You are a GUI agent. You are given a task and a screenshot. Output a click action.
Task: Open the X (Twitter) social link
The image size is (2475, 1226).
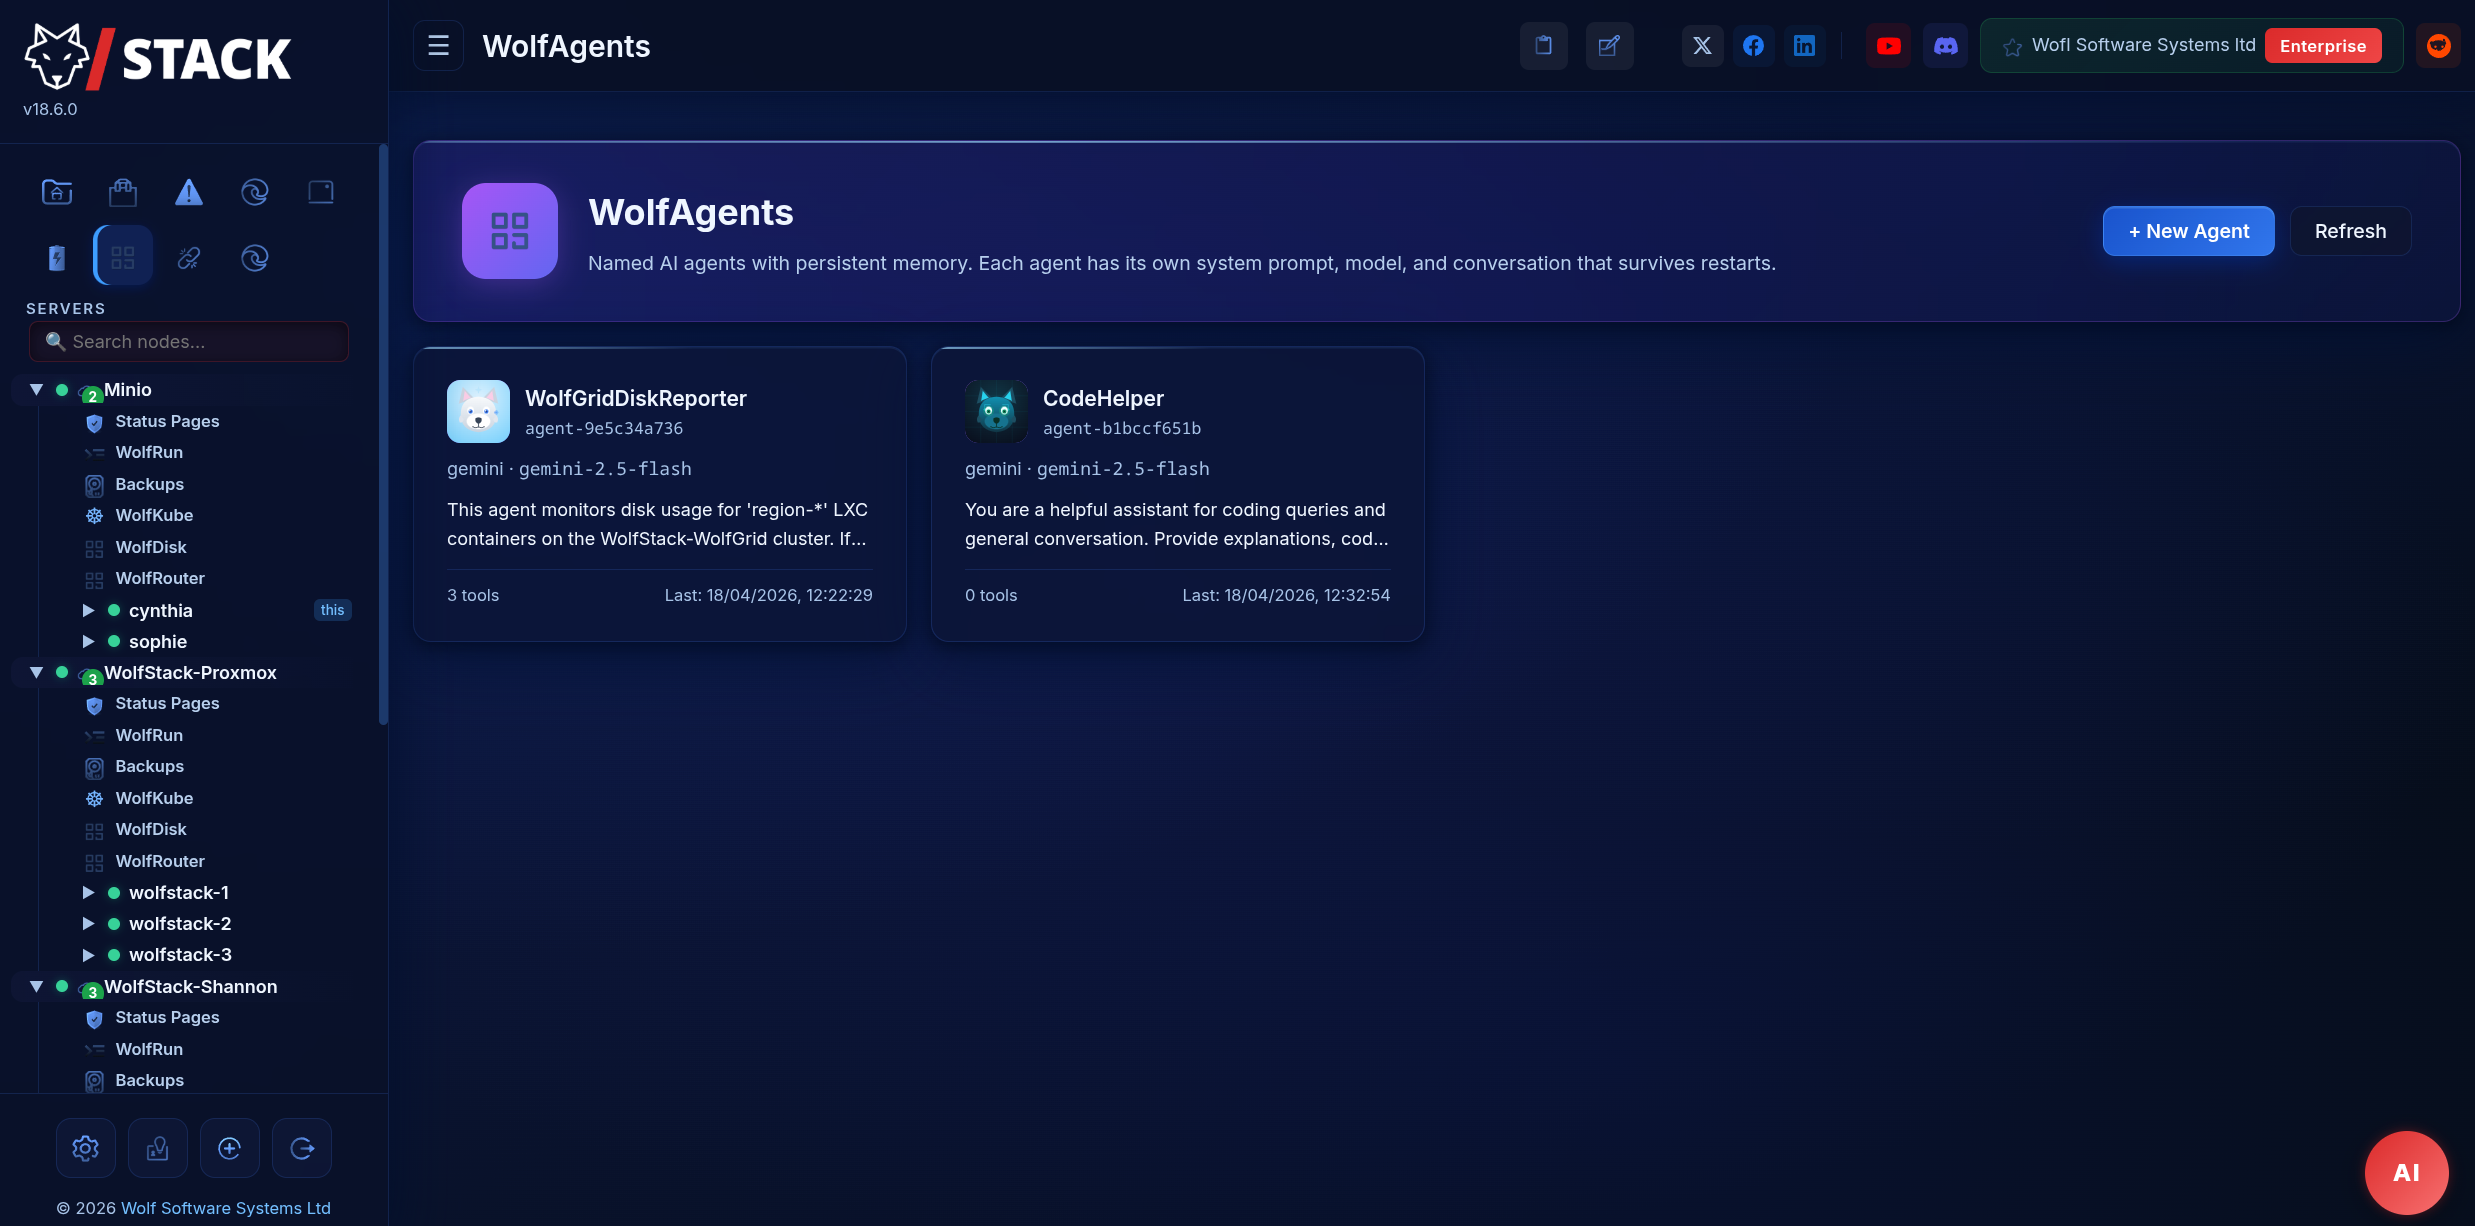click(x=1702, y=46)
